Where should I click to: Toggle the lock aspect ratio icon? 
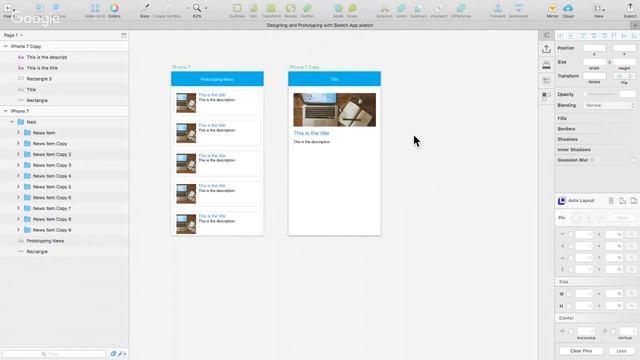[609, 62]
